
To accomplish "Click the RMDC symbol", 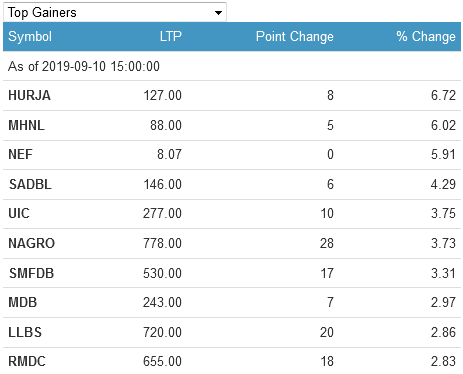I will 27,361.
